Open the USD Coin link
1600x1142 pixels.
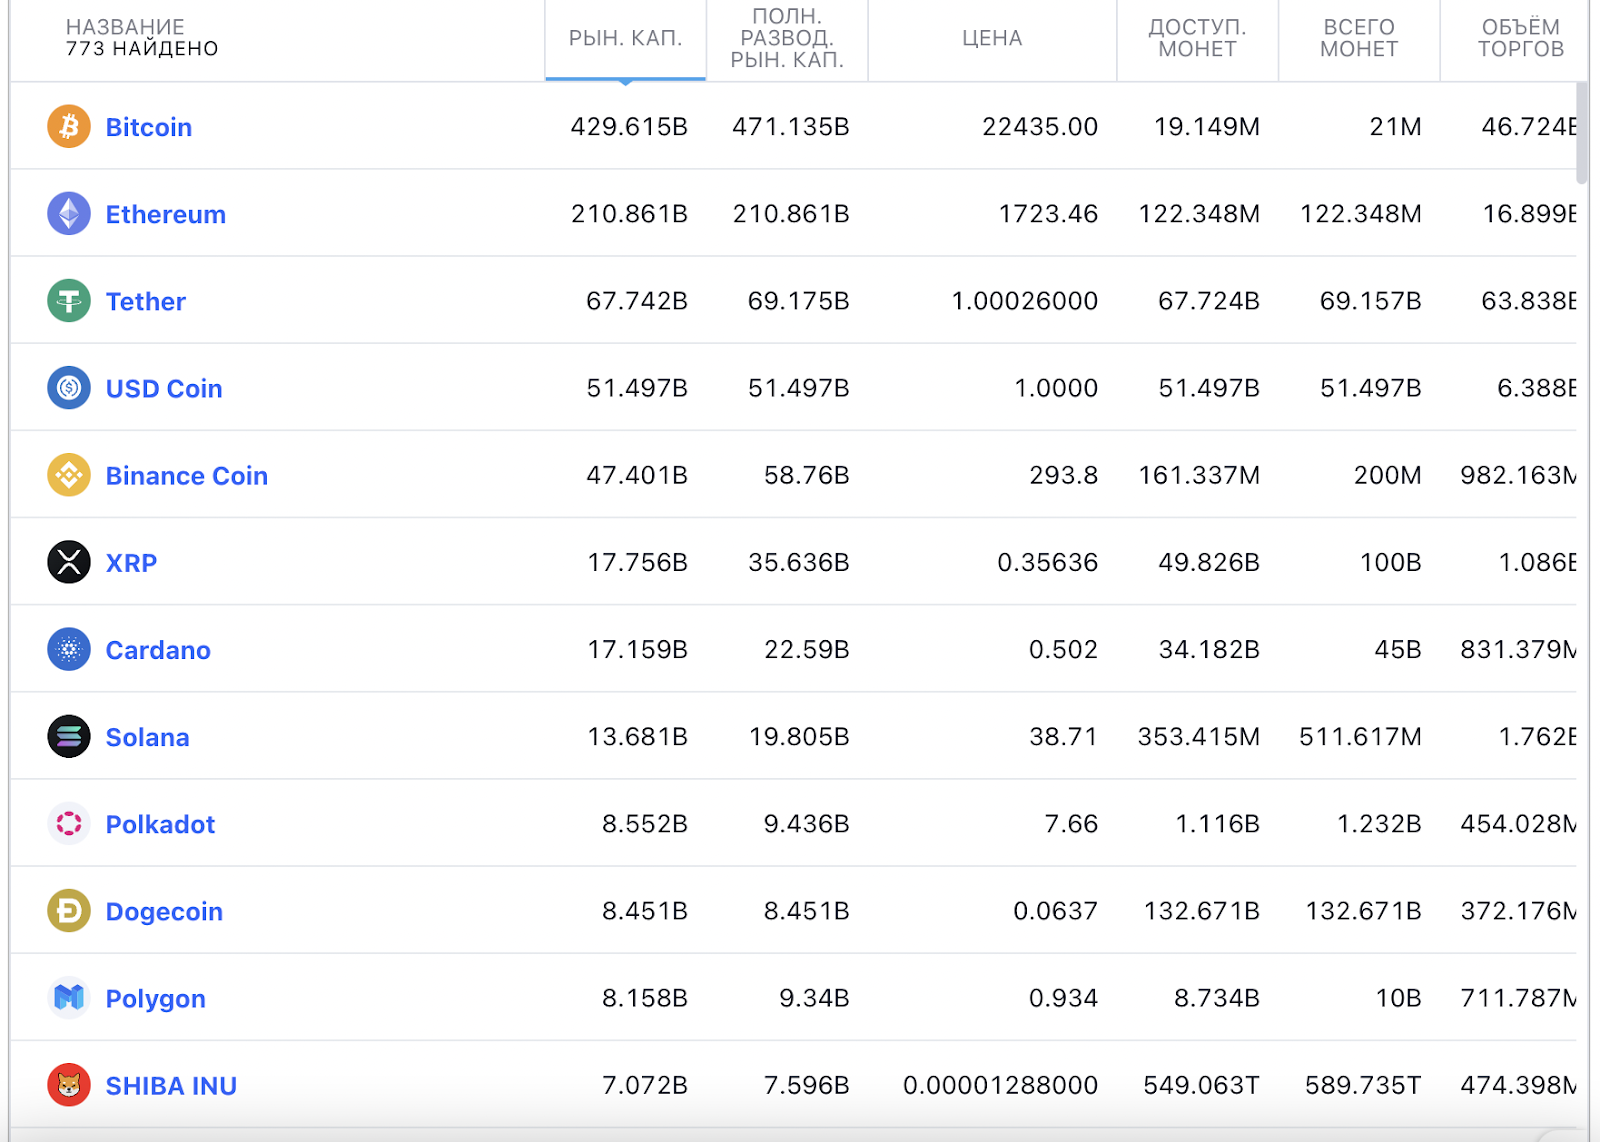pos(164,388)
